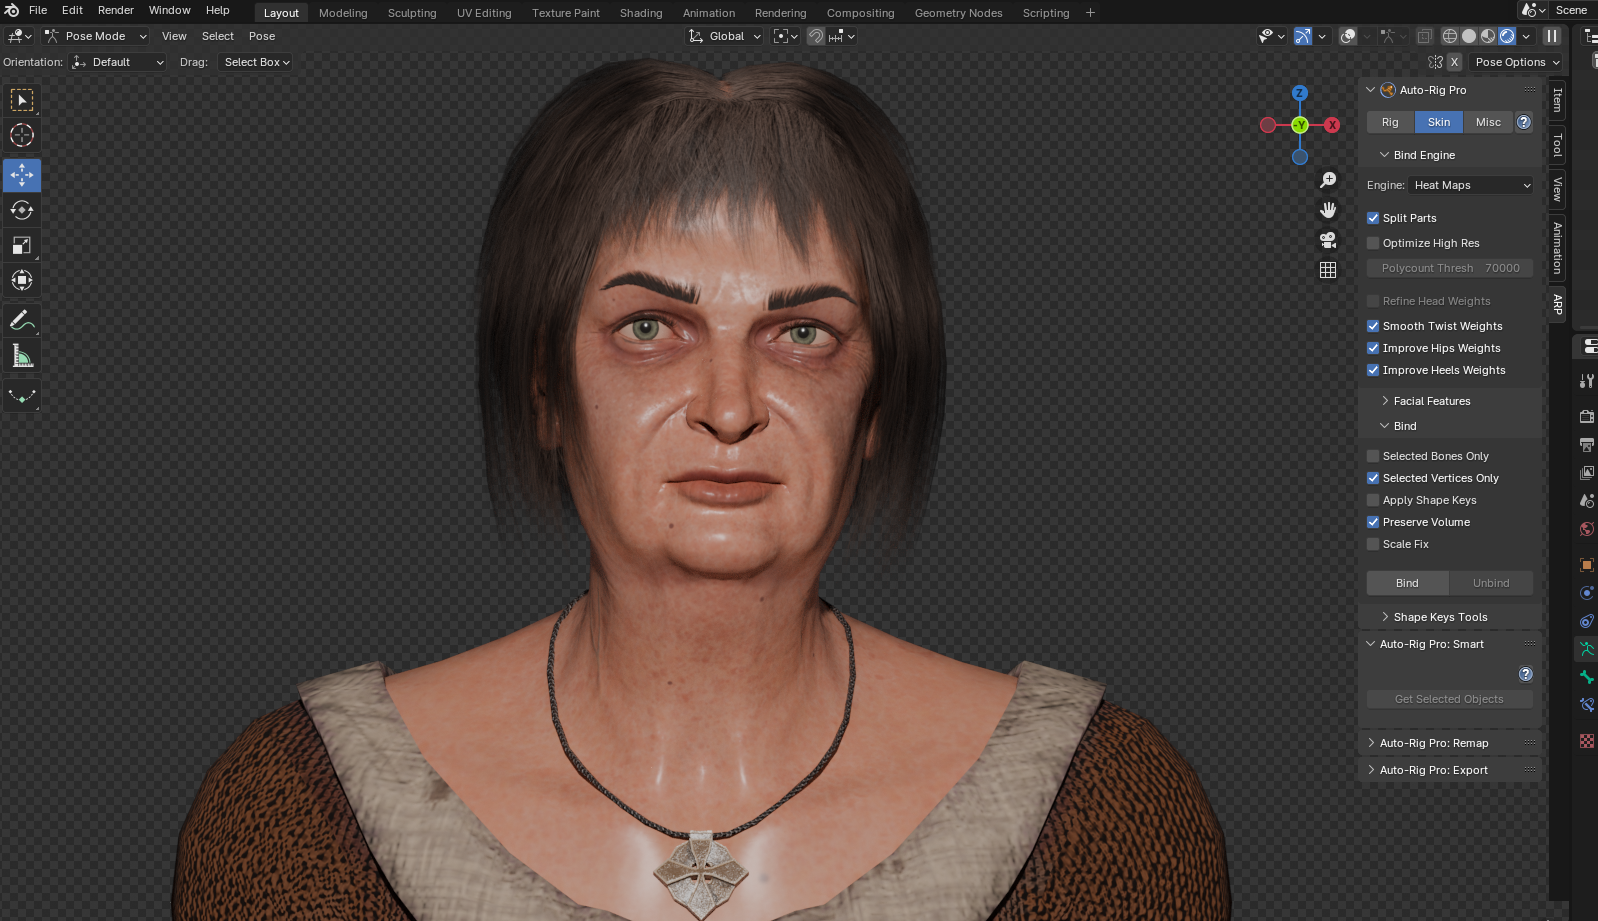Enable Selected Bones Only checkbox
The width and height of the screenshot is (1598, 921).
(x=1373, y=456)
